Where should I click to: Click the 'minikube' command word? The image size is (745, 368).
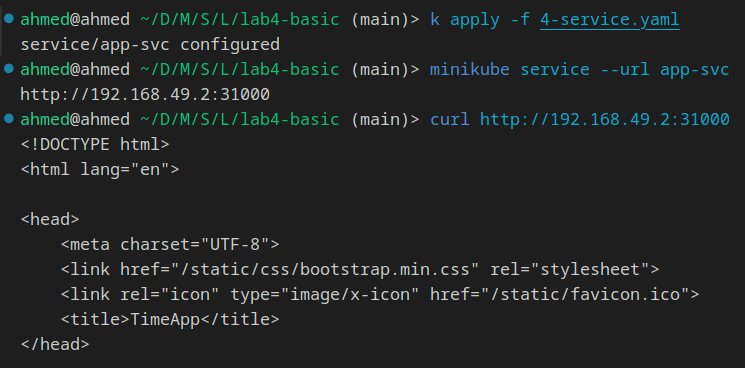[x=470, y=69]
